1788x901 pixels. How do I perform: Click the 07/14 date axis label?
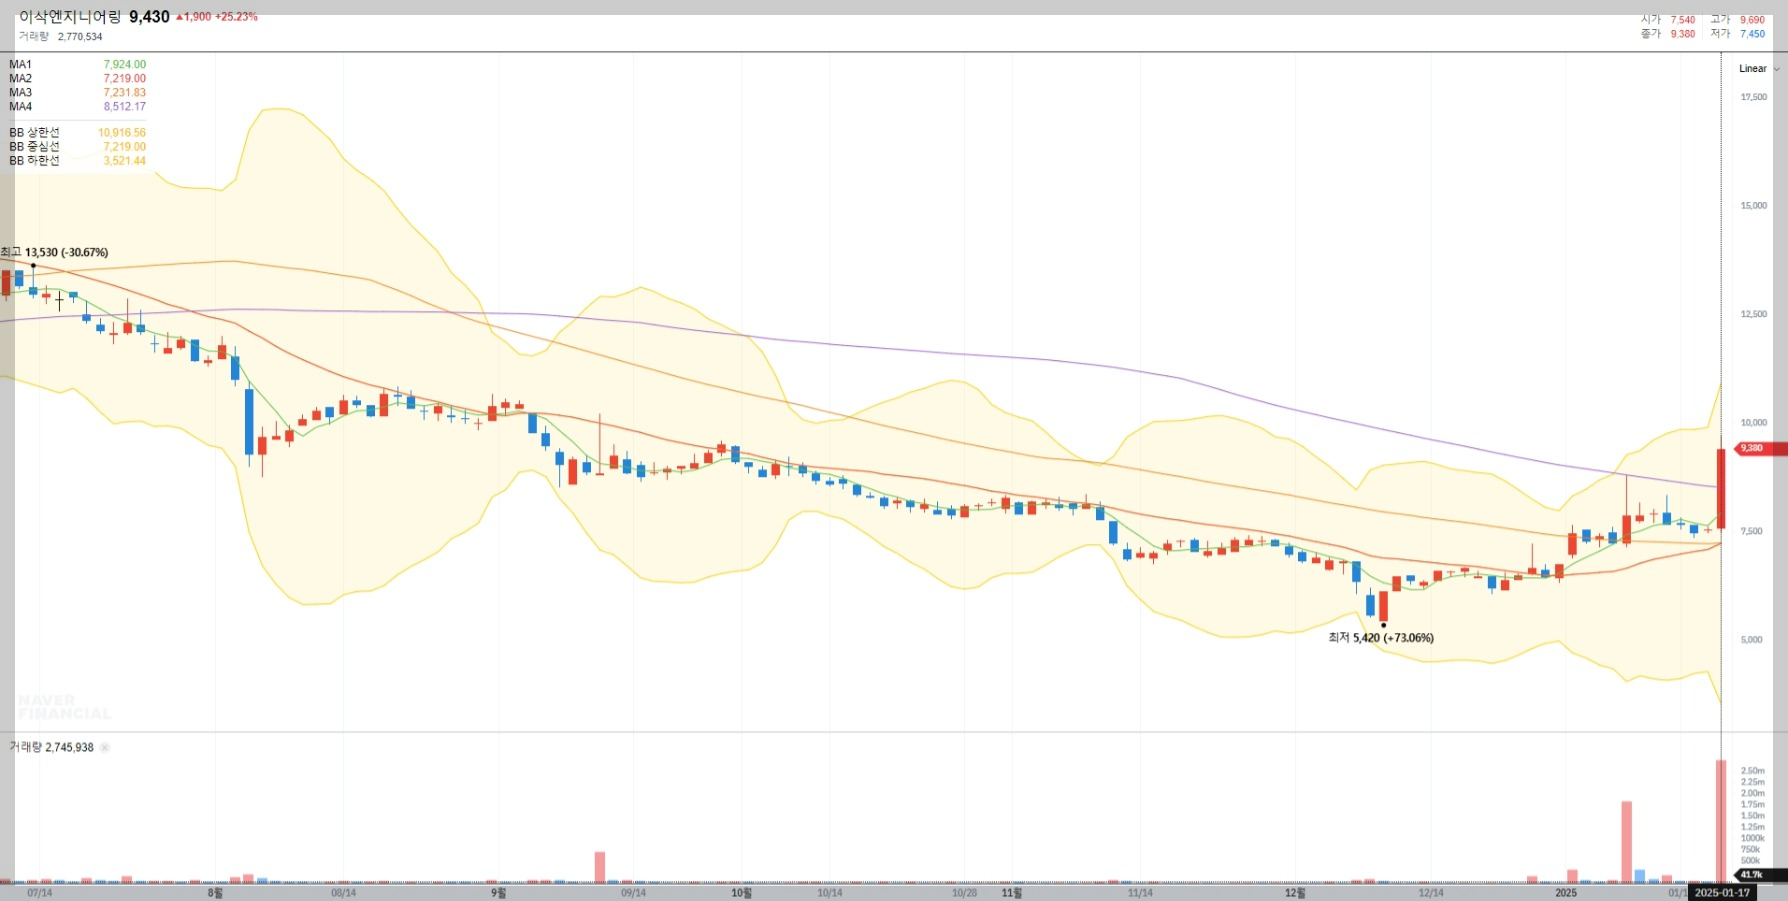pos(40,893)
